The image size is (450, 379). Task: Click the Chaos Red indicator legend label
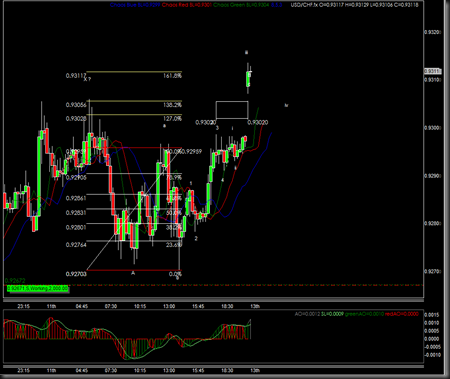(x=187, y=5)
